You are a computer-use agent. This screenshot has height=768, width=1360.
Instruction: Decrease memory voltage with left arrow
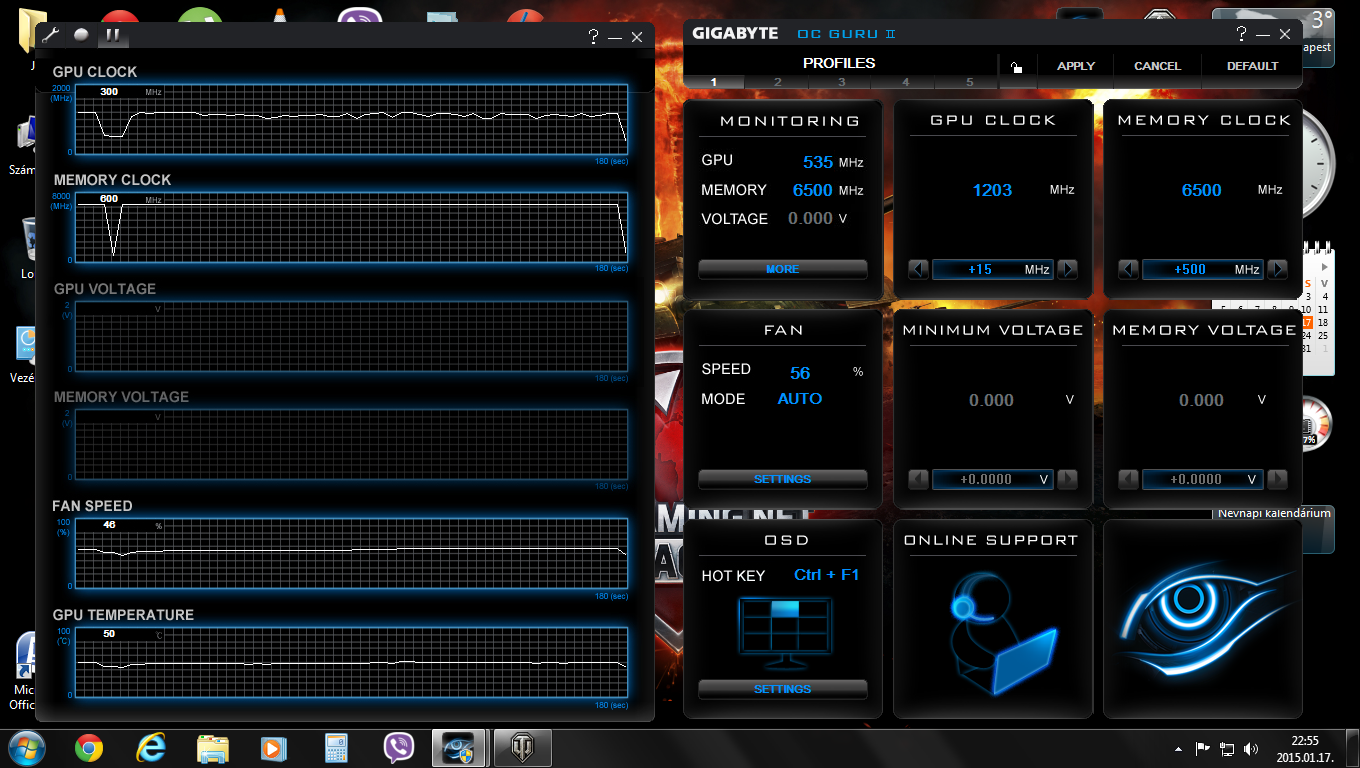pos(1128,479)
